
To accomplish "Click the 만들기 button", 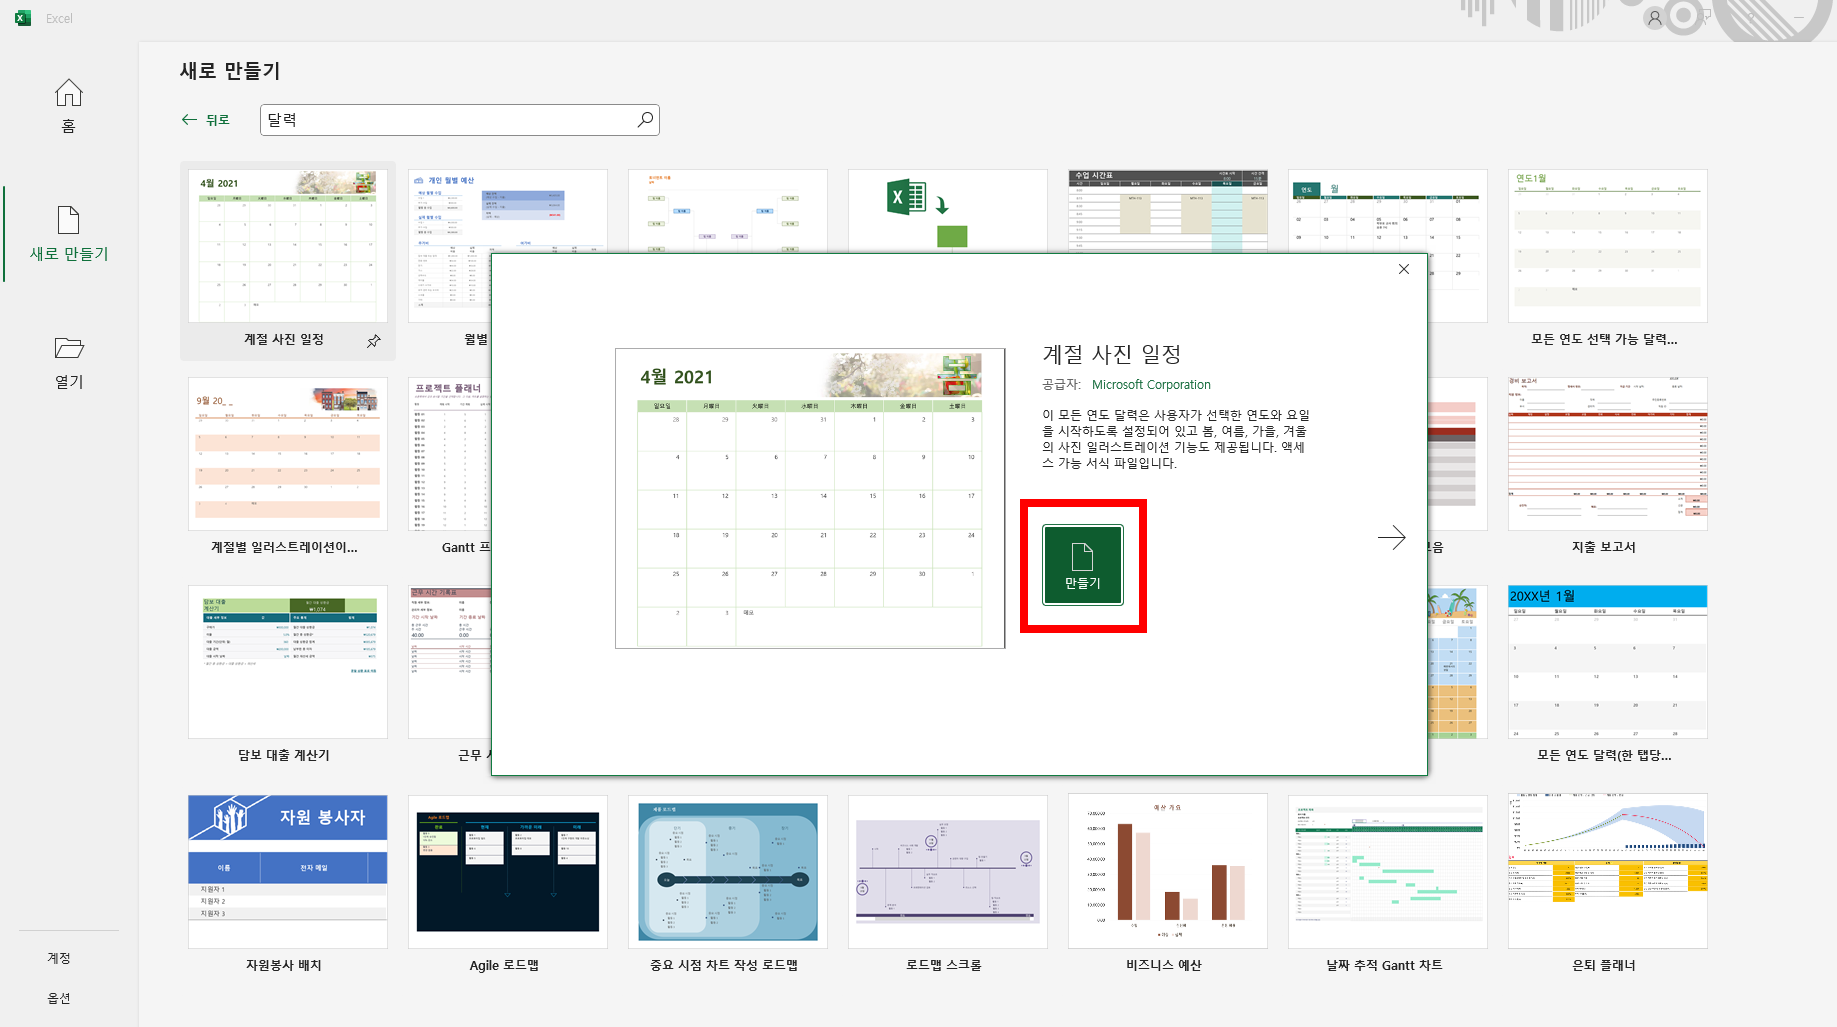I will [x=1083, y=563].
